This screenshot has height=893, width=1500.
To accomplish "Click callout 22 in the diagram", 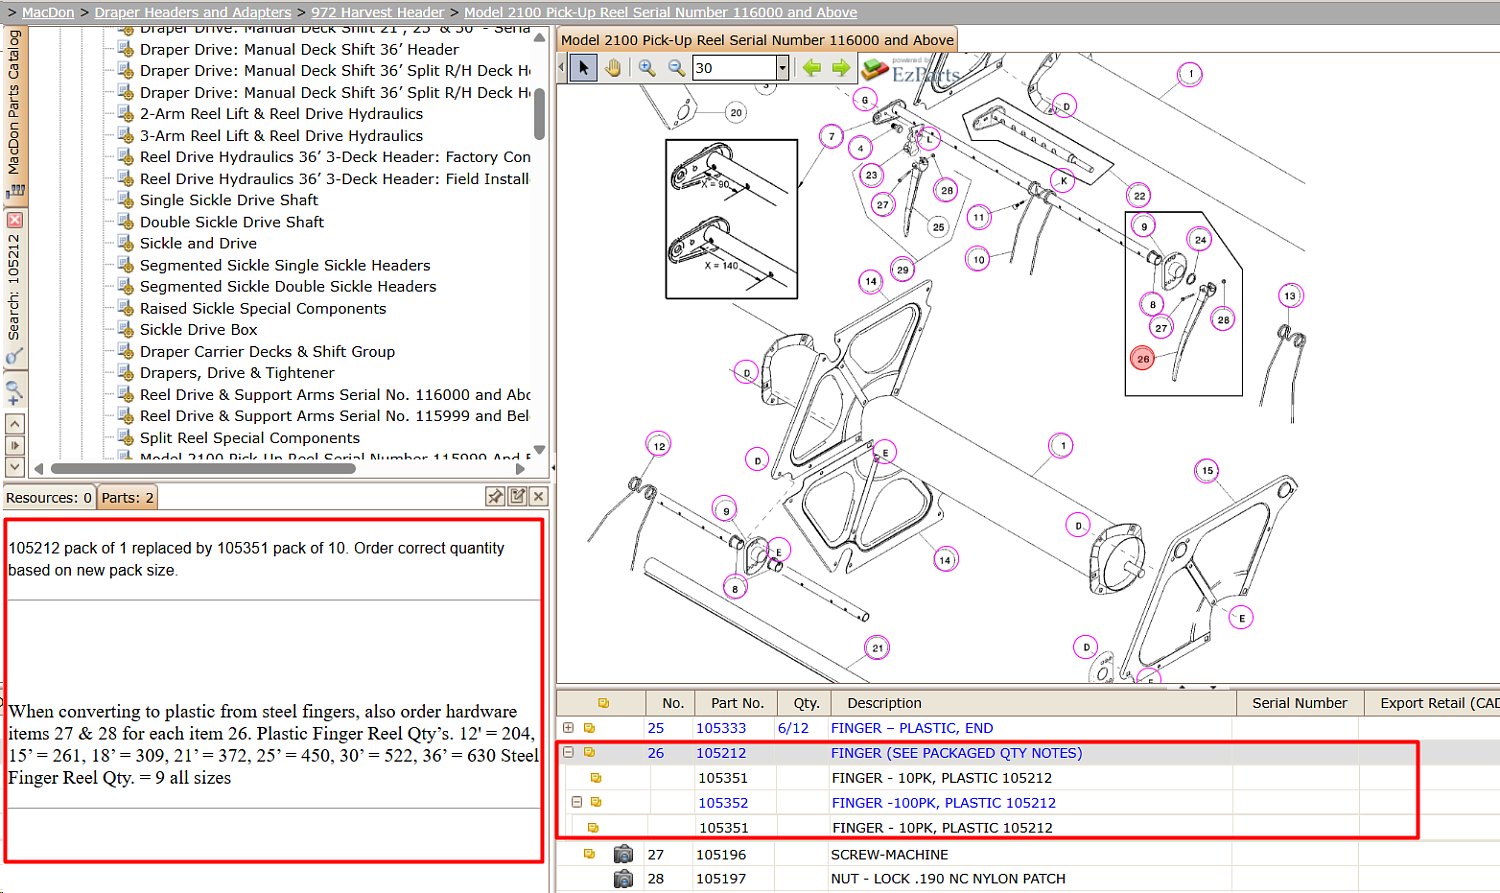I will [x=1139, y=196].
